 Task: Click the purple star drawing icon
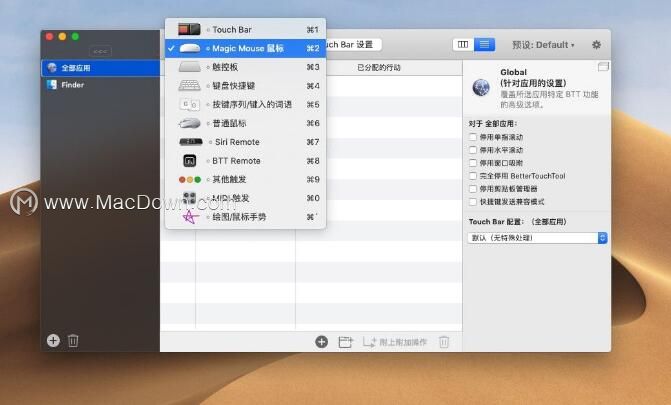190,217
